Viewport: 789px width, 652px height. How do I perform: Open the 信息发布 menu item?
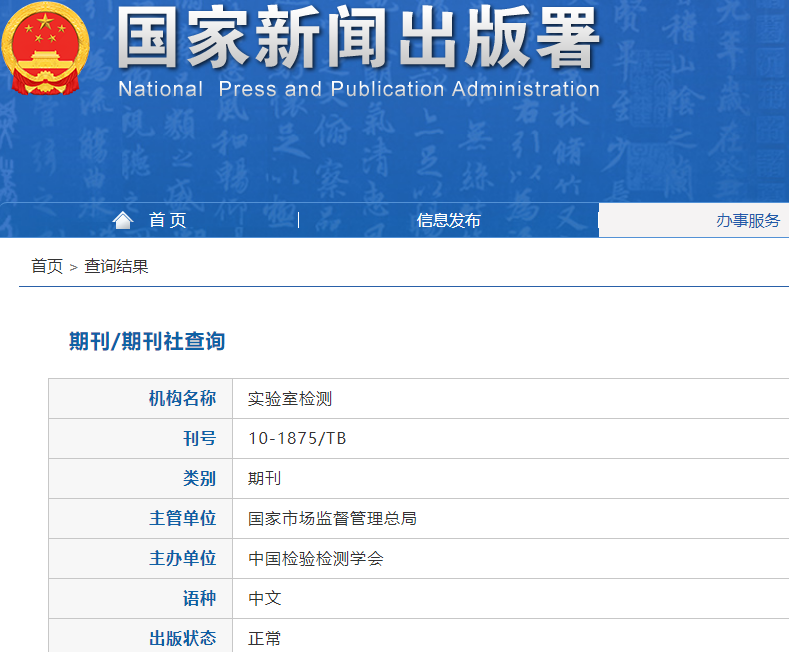tap(448, 220)
